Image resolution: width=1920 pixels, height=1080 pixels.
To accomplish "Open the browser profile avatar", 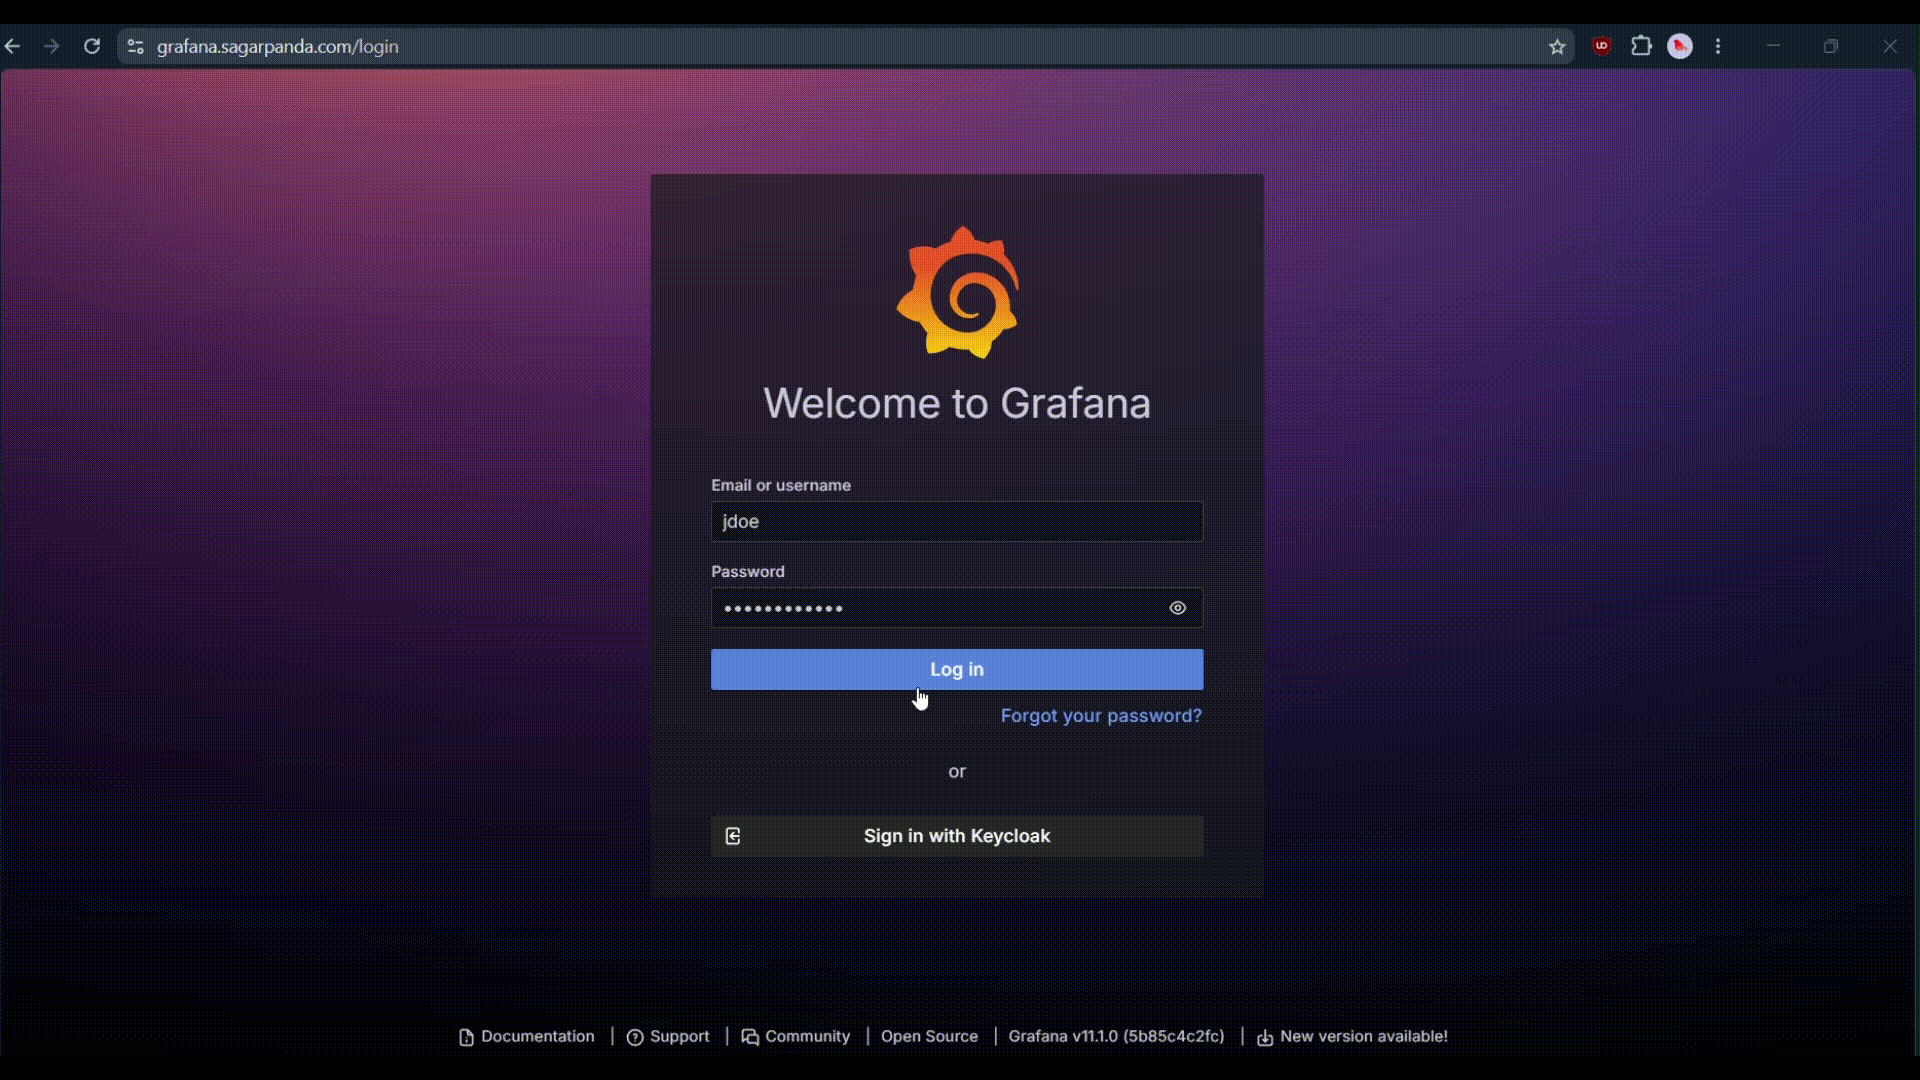I will pos(1680,46).
